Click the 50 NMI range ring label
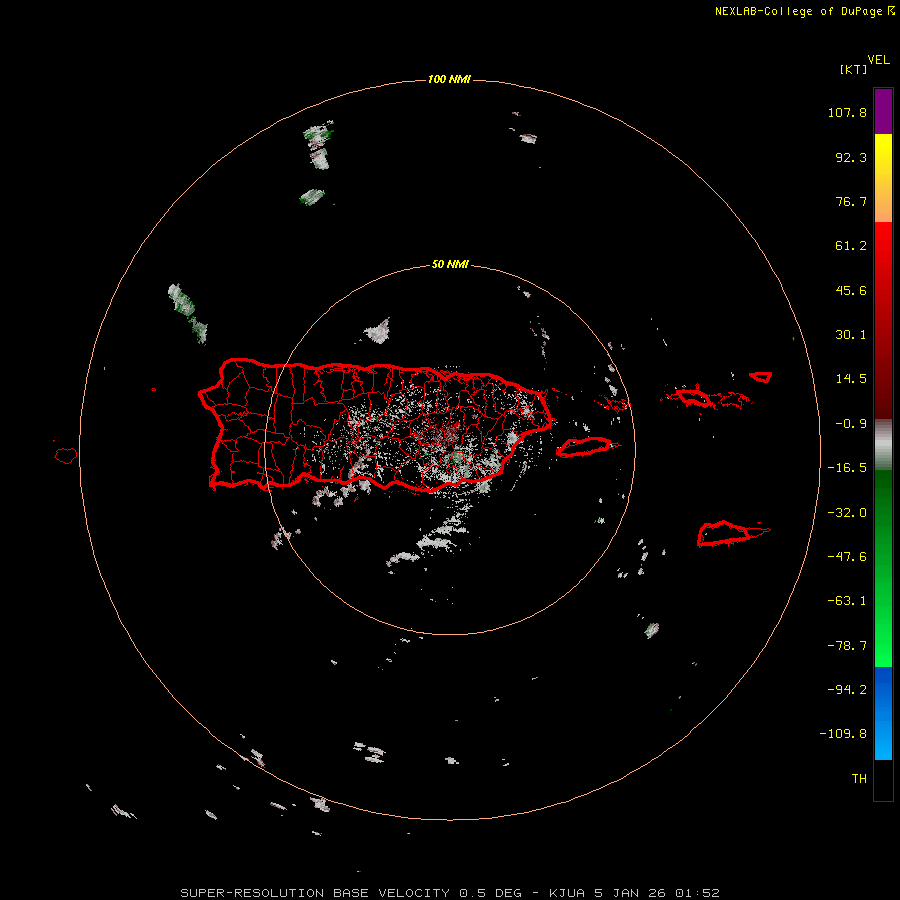This screenshot has width=900, height=900. click(x=450, y=265)
